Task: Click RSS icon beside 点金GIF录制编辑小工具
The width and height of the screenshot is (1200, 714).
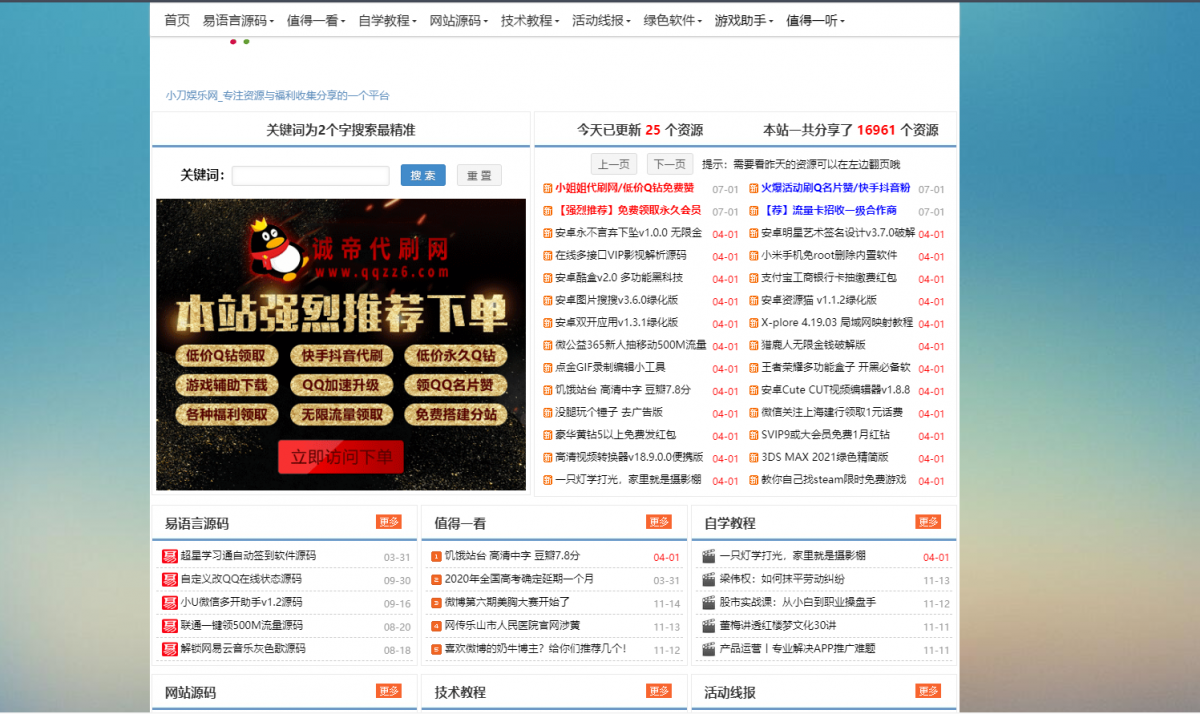Action: coord(547,367)
